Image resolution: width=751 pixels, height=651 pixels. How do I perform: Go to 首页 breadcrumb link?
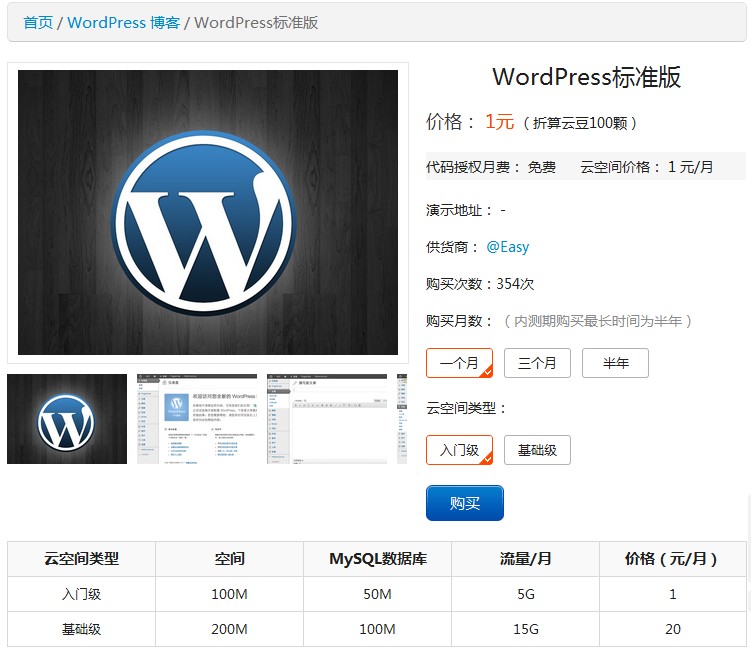pos(38,23)
